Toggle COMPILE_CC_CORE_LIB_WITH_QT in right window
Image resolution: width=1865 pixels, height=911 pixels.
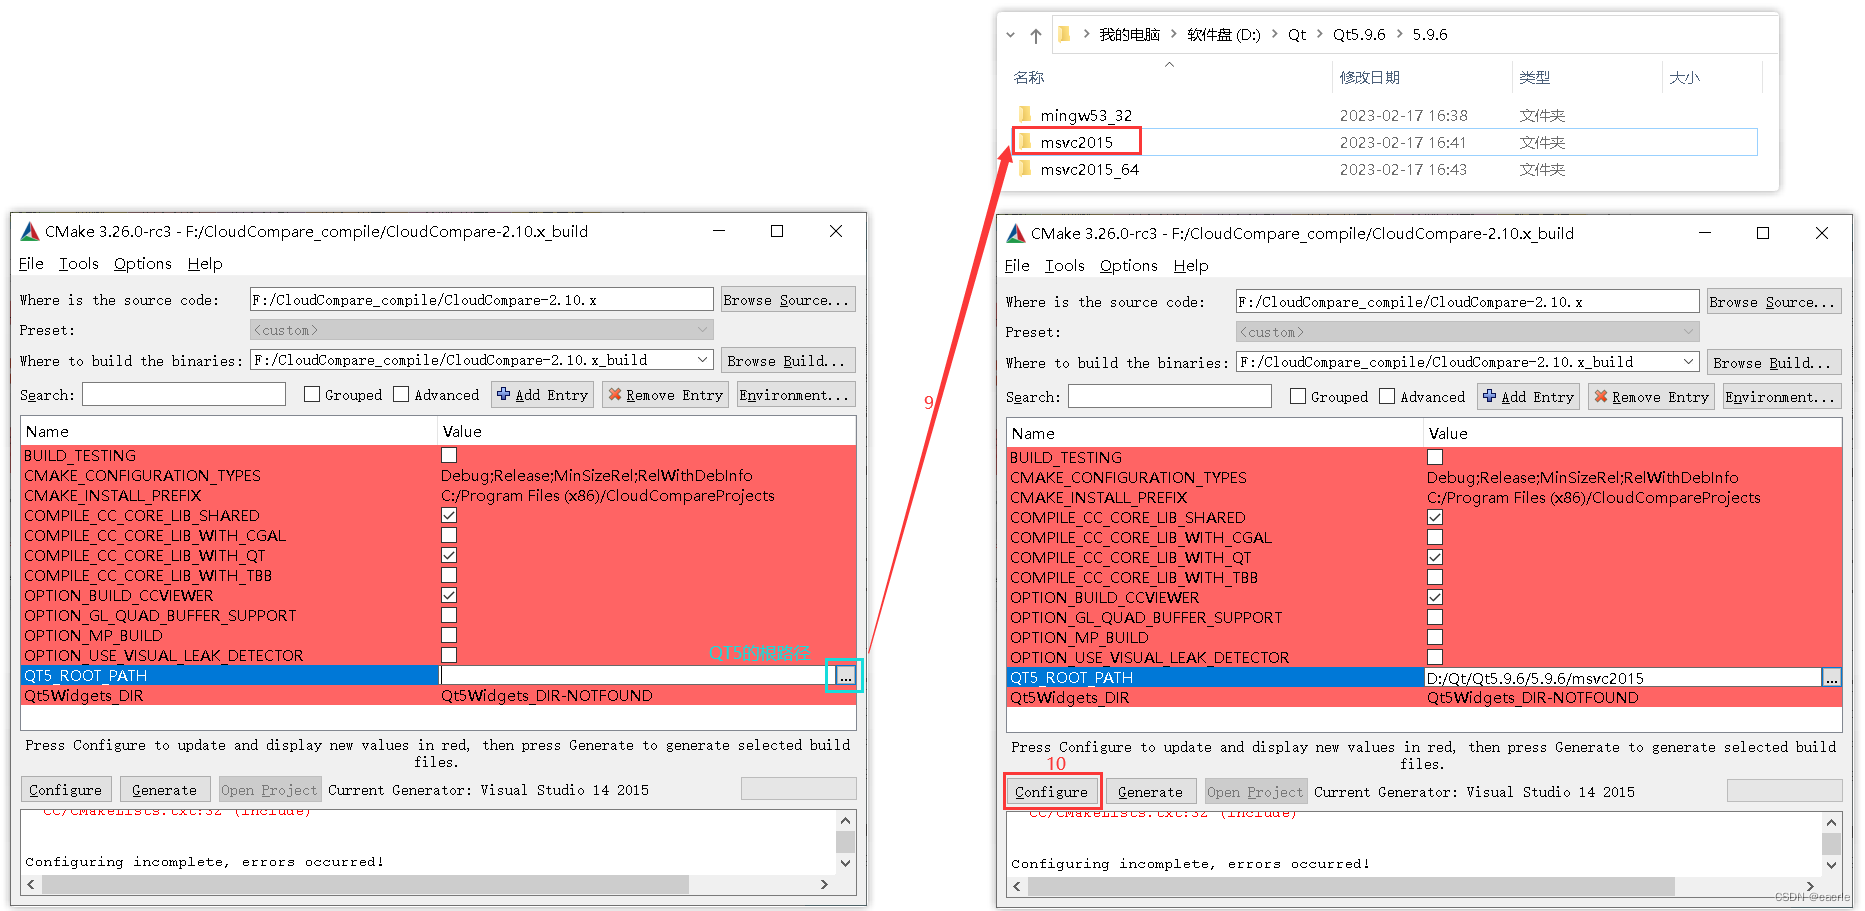pyautogui.click(x=1435, y=557)
